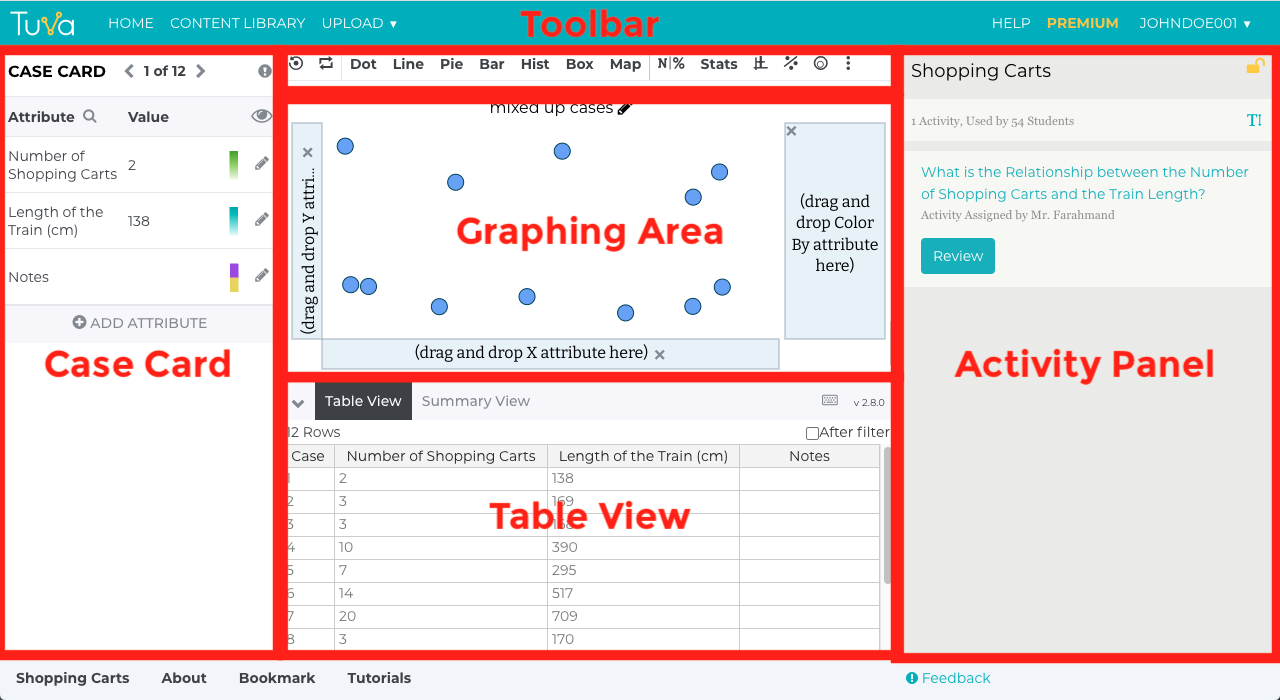This screenshot has width=1280, height=700.
Task: Edit the Number of Shopping Carts attribute
Action: (262, 164)
